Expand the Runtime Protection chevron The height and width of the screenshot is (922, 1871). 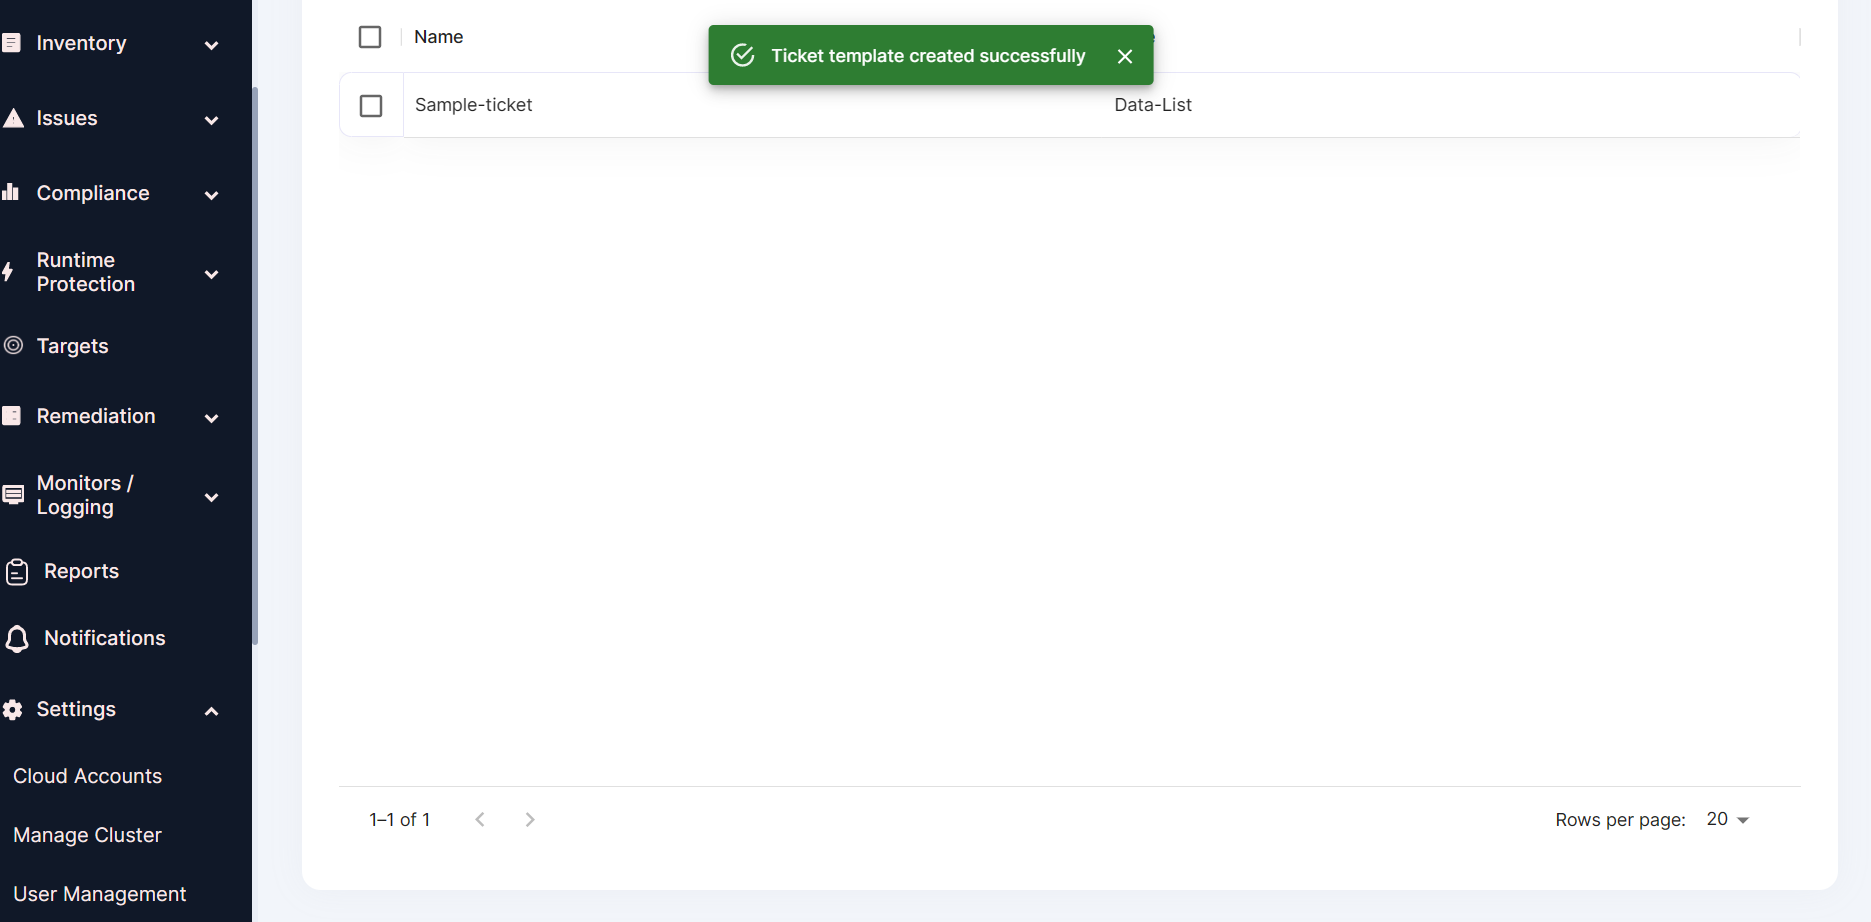click(211, 274)
